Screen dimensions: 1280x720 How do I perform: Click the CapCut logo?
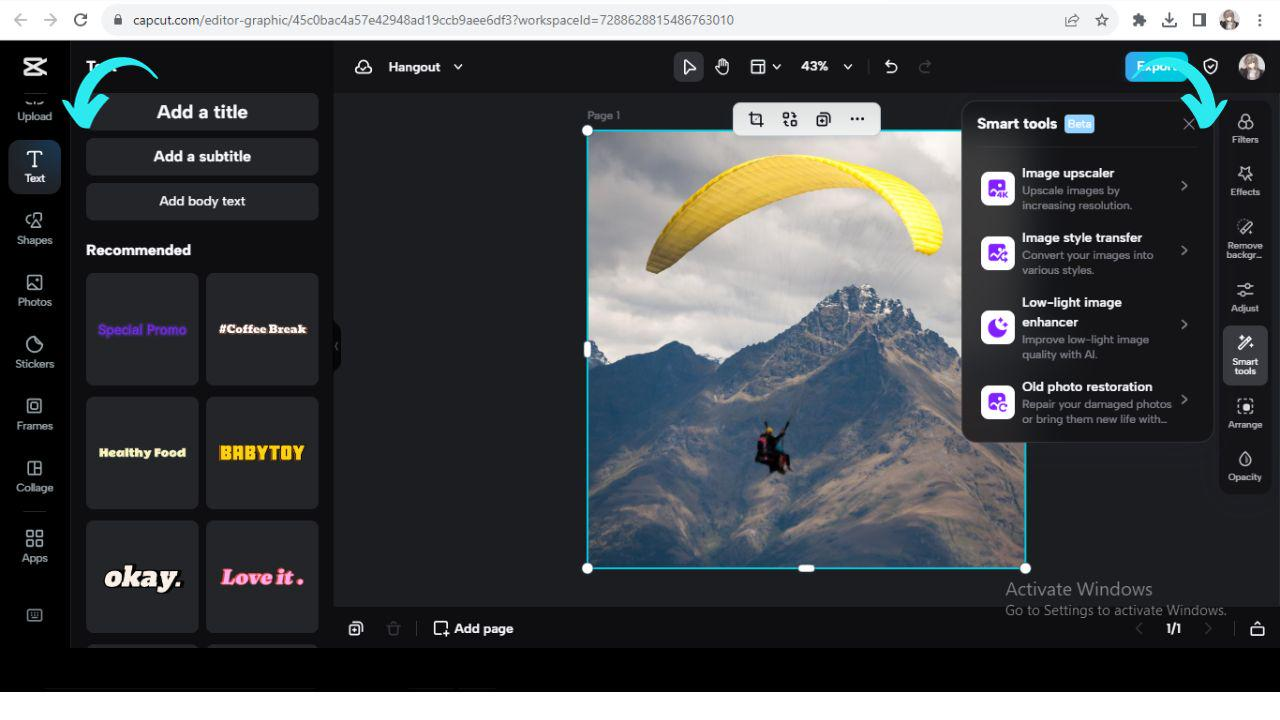coord(35,67)
